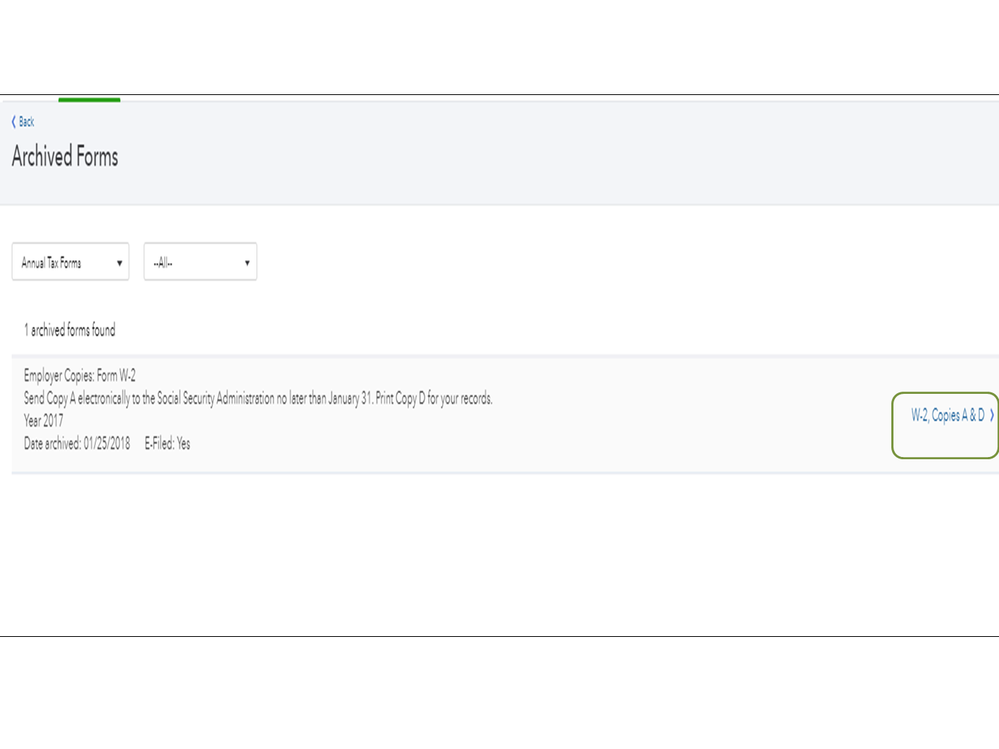Image resolution: width=999 pixels, height=749 pixels.
Task: Click the Send Copy A instructions text
Action: pyautogui.click(x=258, y=399)
